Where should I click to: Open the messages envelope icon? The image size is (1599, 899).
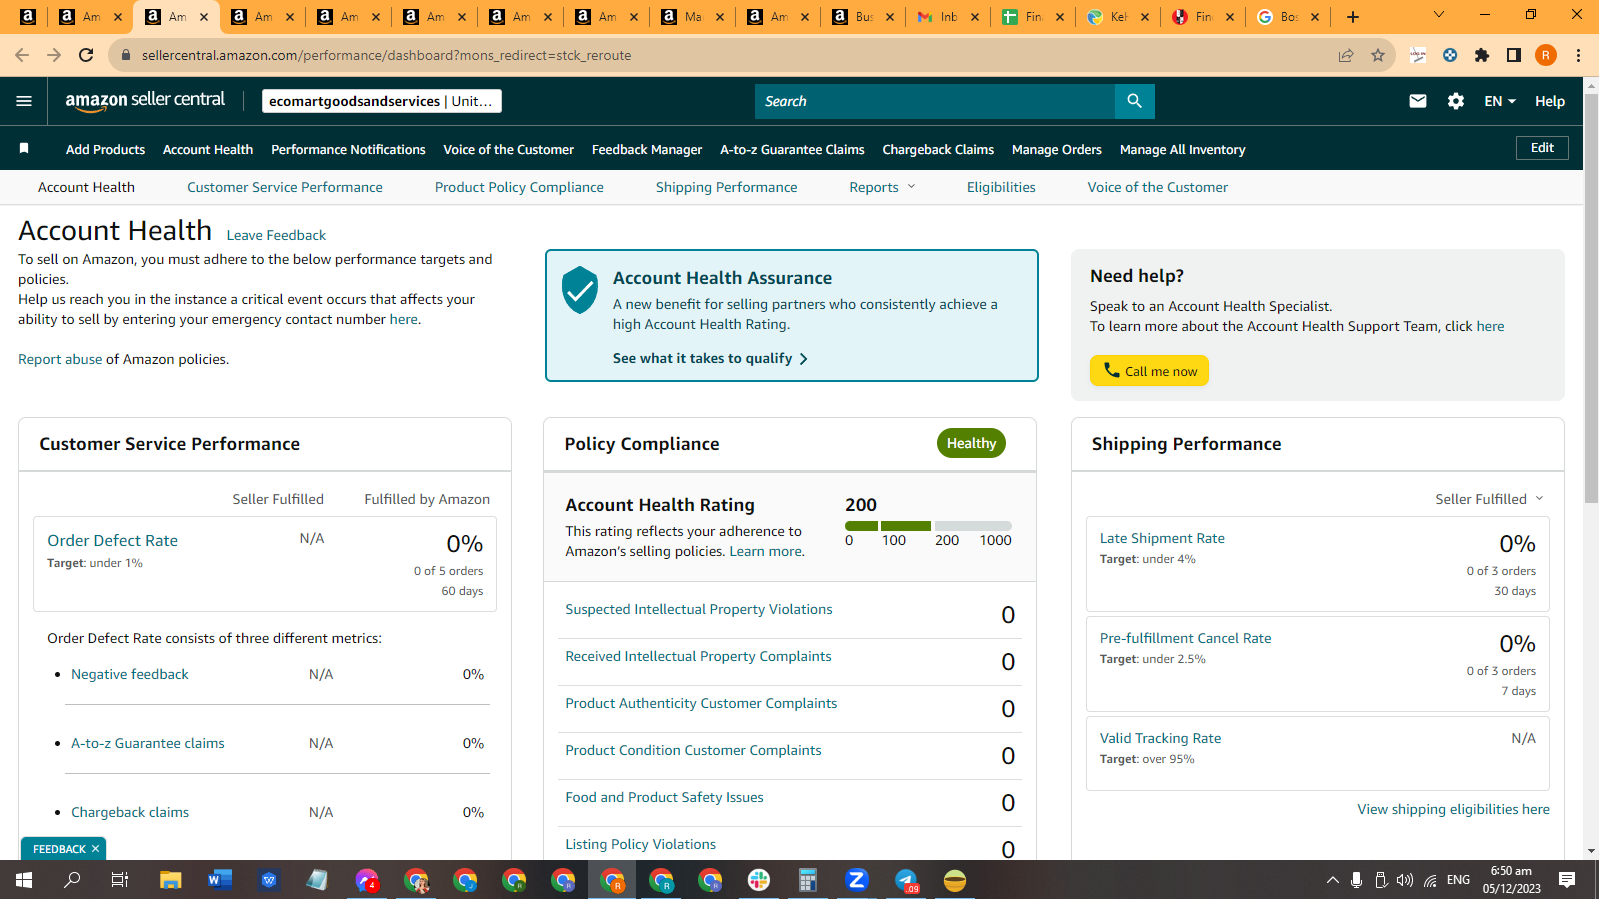click(x=1417, y=101)
